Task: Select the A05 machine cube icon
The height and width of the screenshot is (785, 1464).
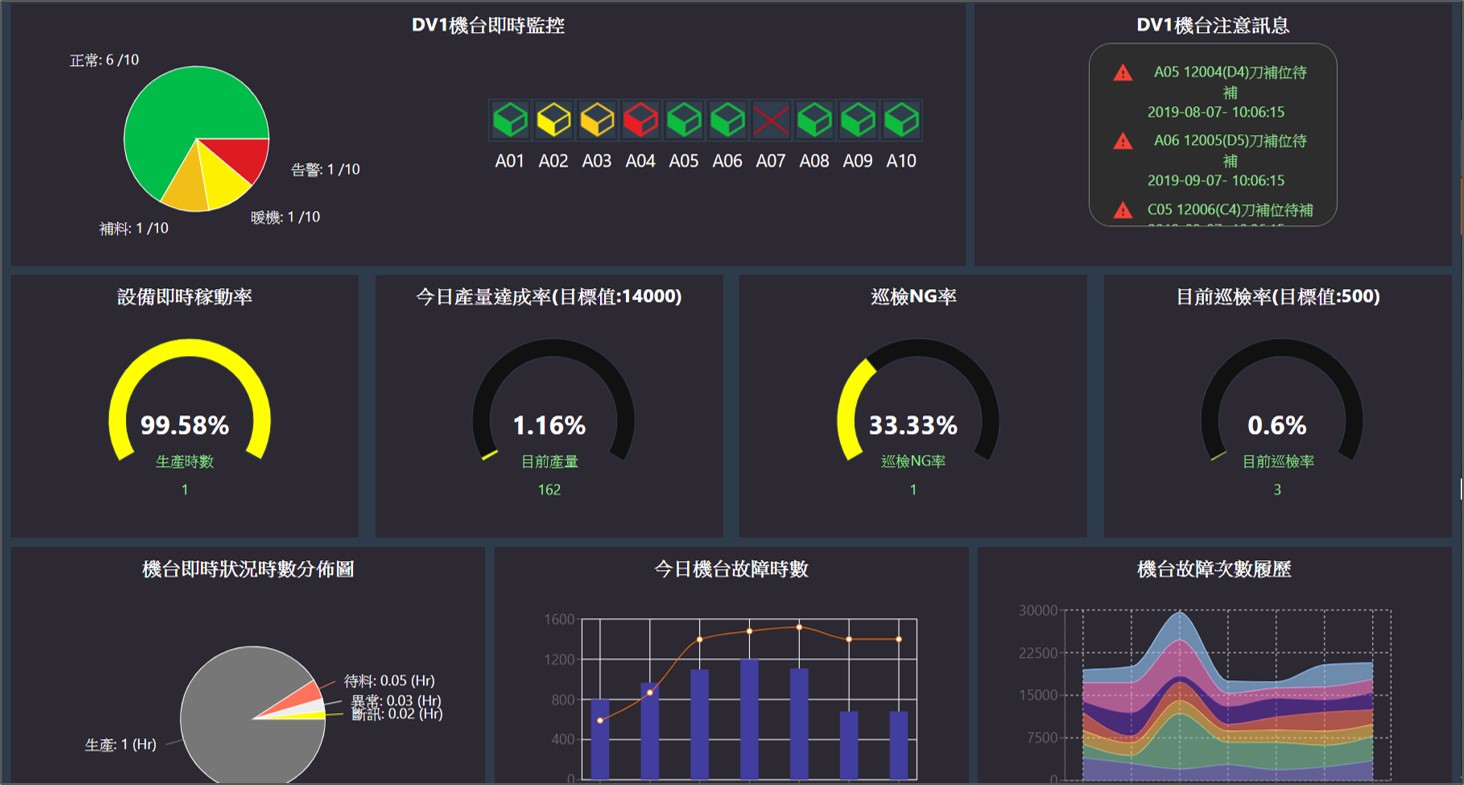Action: click(x=684, y=120)
